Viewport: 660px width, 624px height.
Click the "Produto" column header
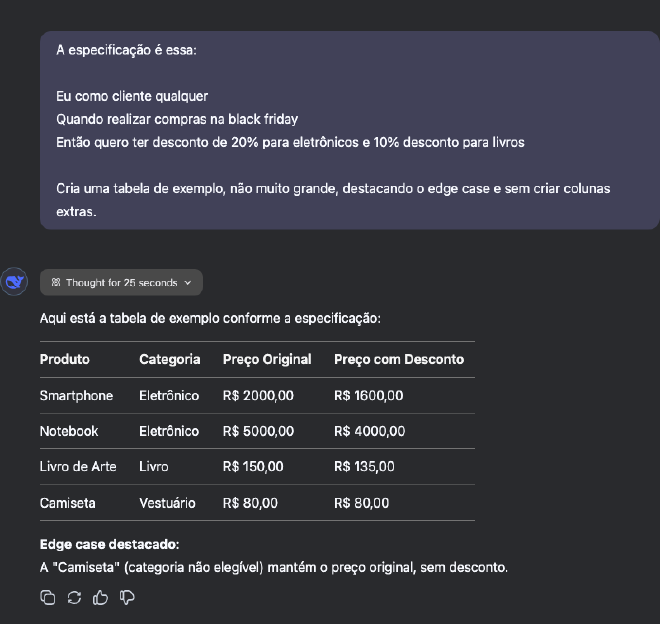pos(65,359)
